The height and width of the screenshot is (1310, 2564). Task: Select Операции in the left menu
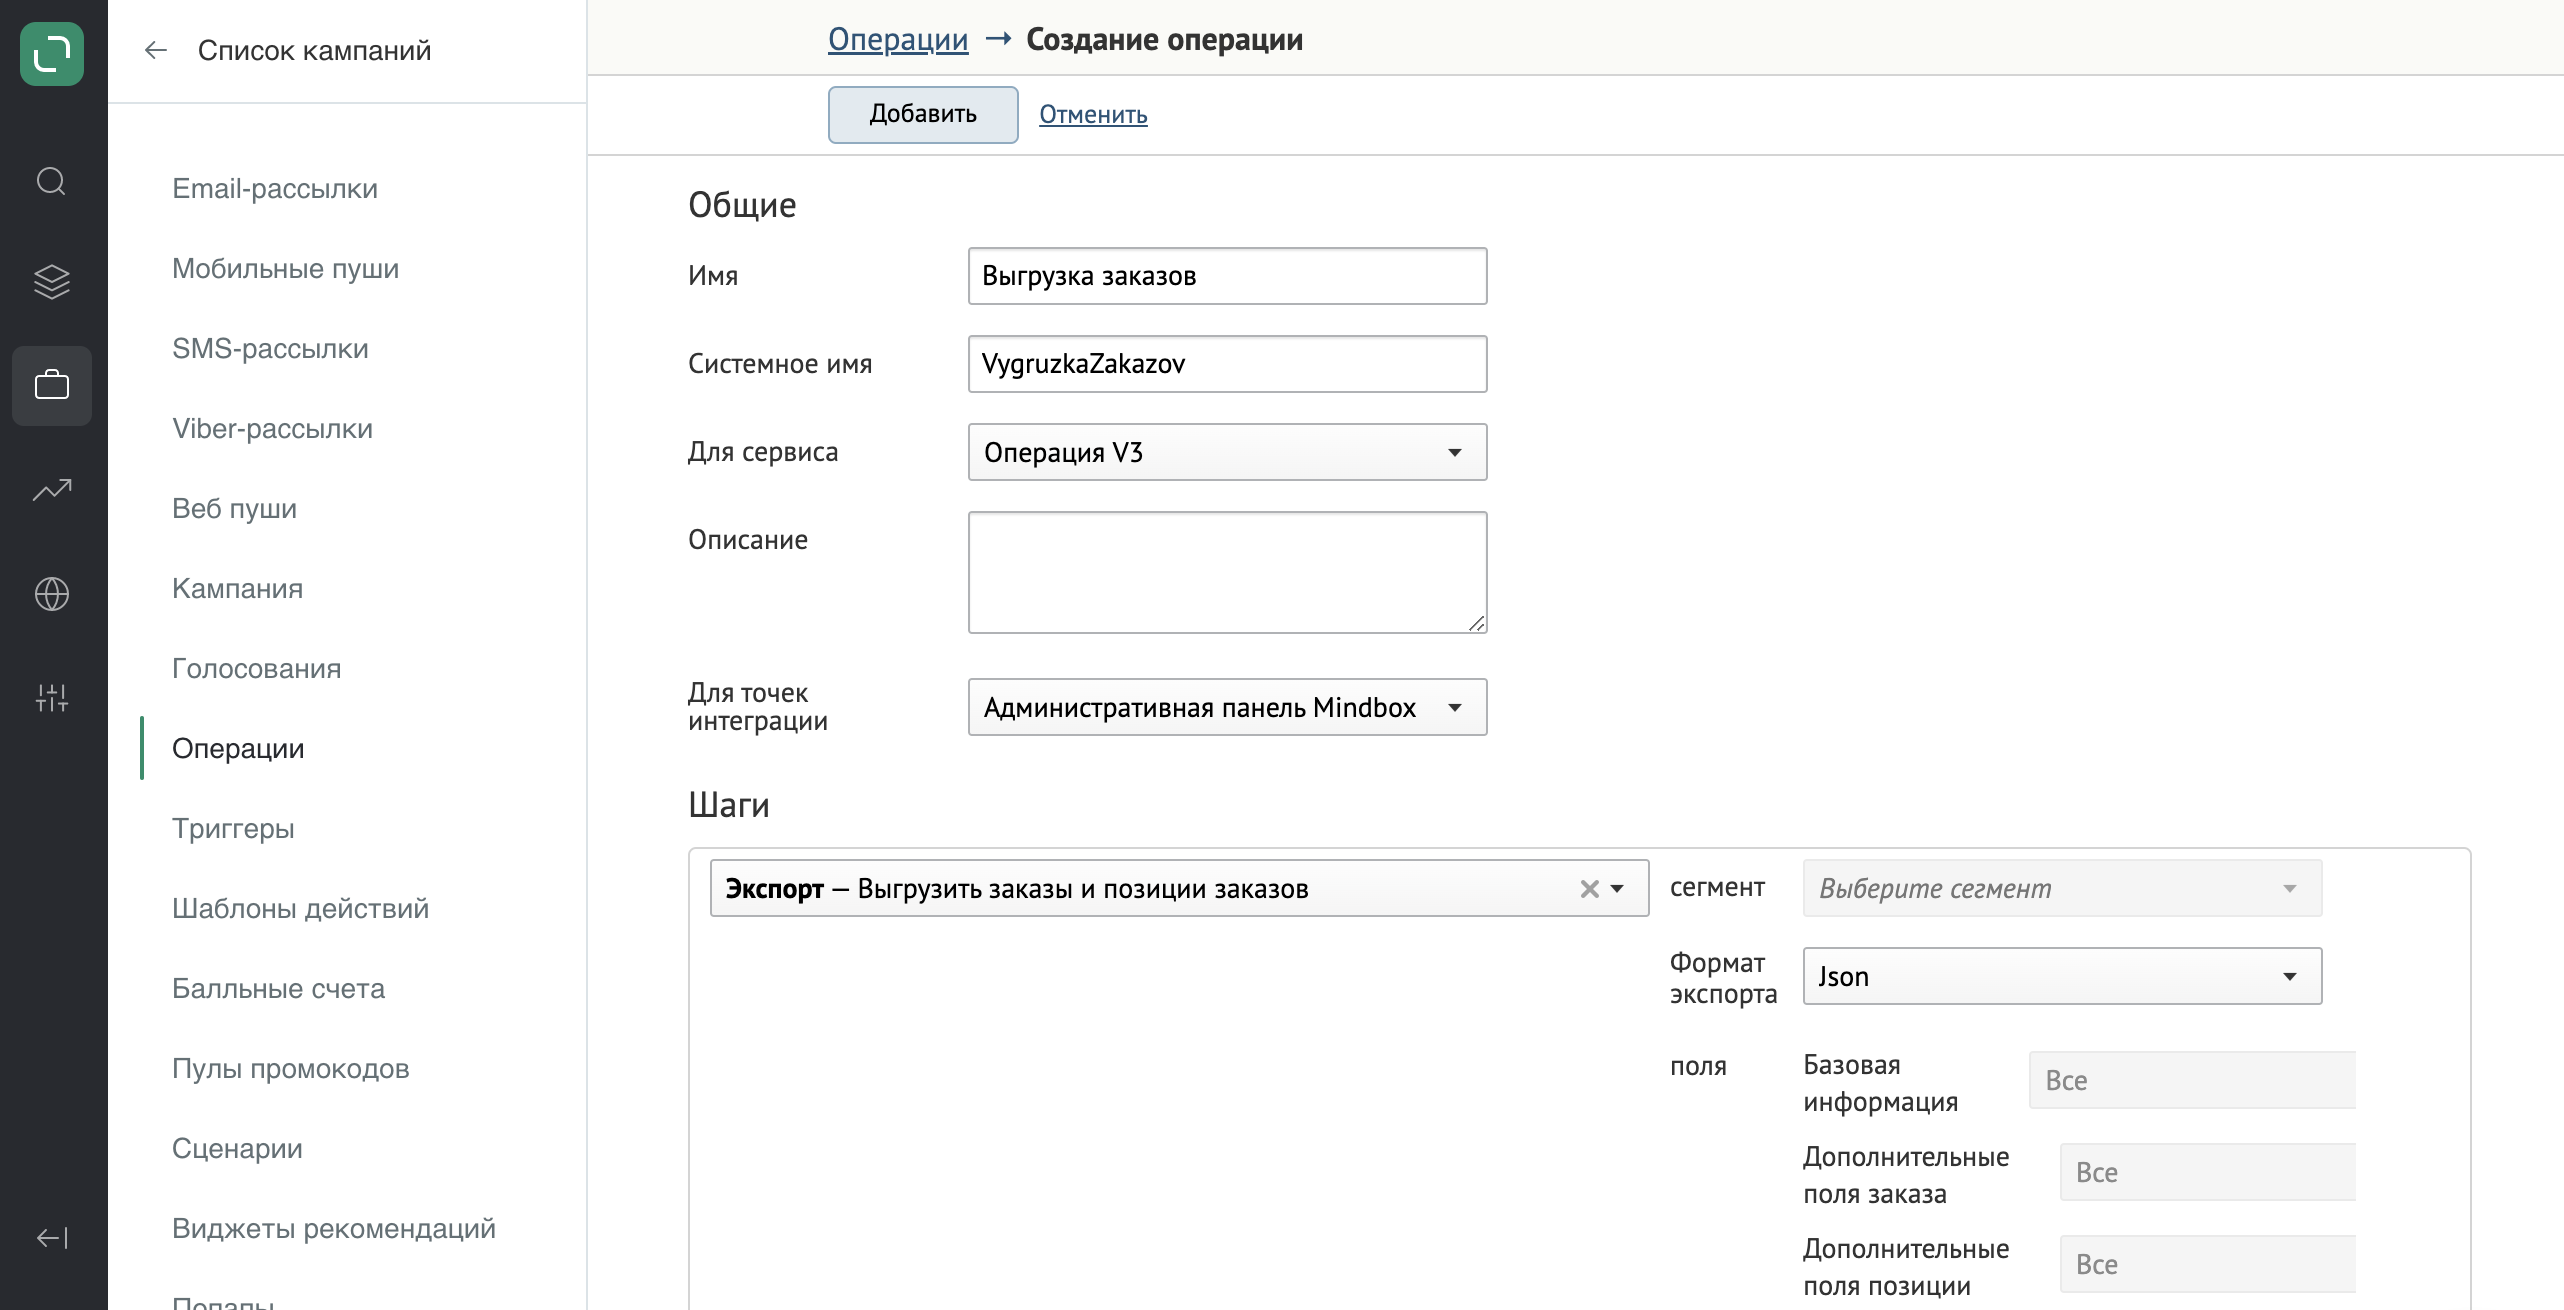(238, 748)
